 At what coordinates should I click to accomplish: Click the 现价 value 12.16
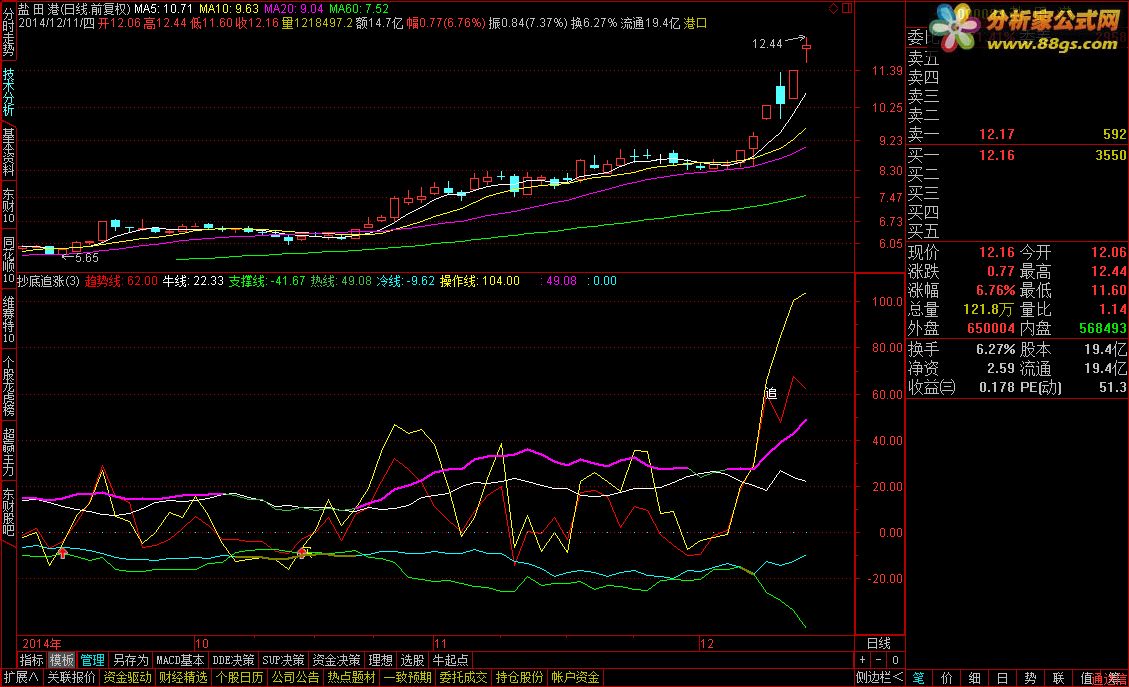click(x=997, y=252)
